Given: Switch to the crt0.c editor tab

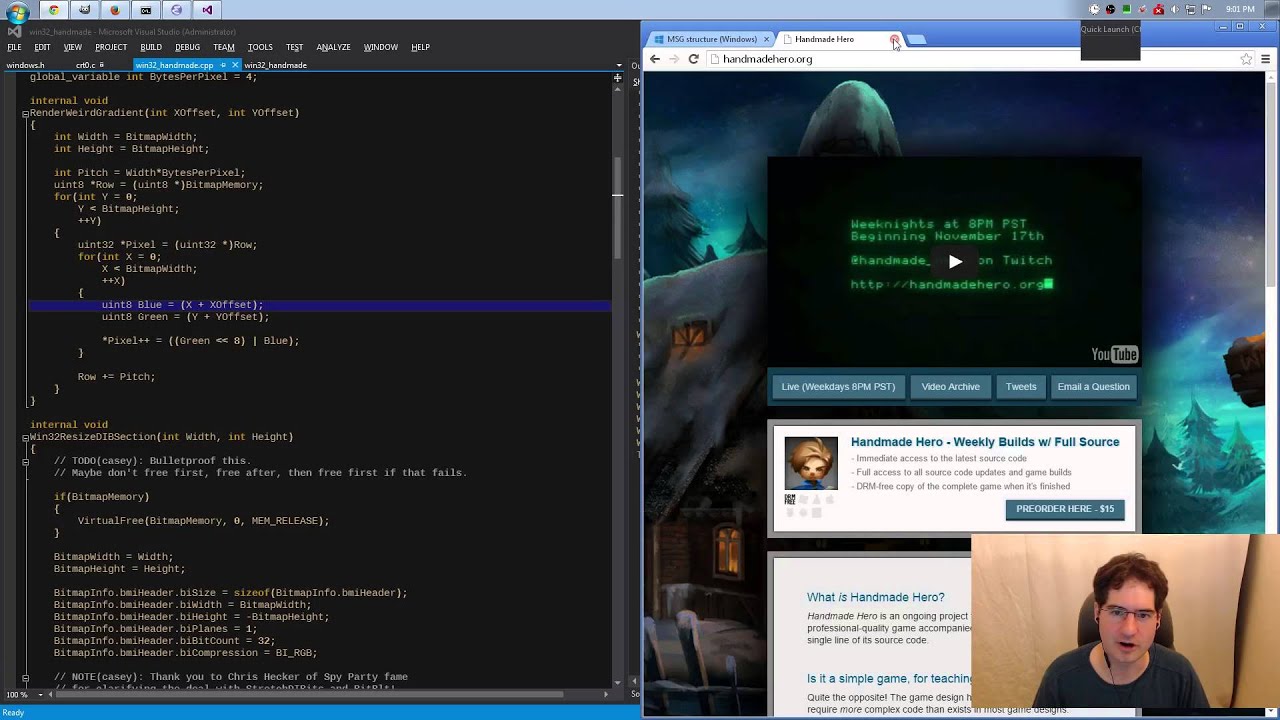Looking at the screenshot, I should tap(86, 65).
